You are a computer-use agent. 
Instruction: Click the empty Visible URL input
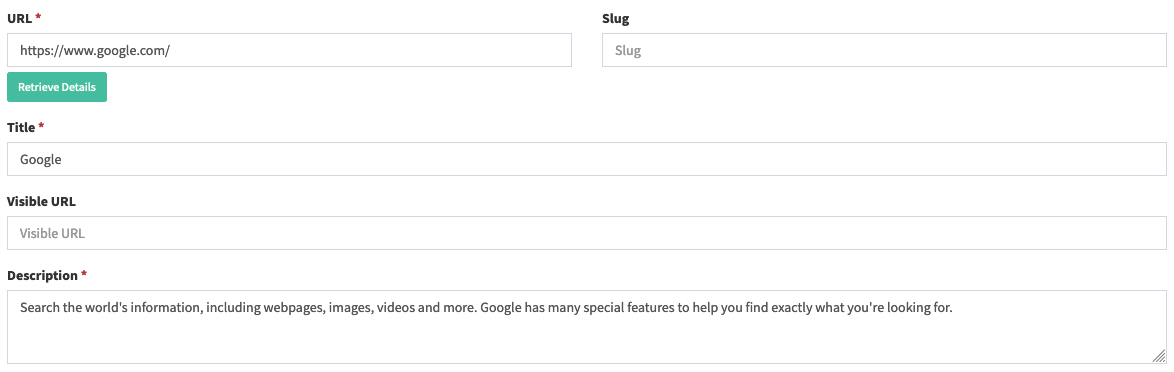(x=587, y=233)
